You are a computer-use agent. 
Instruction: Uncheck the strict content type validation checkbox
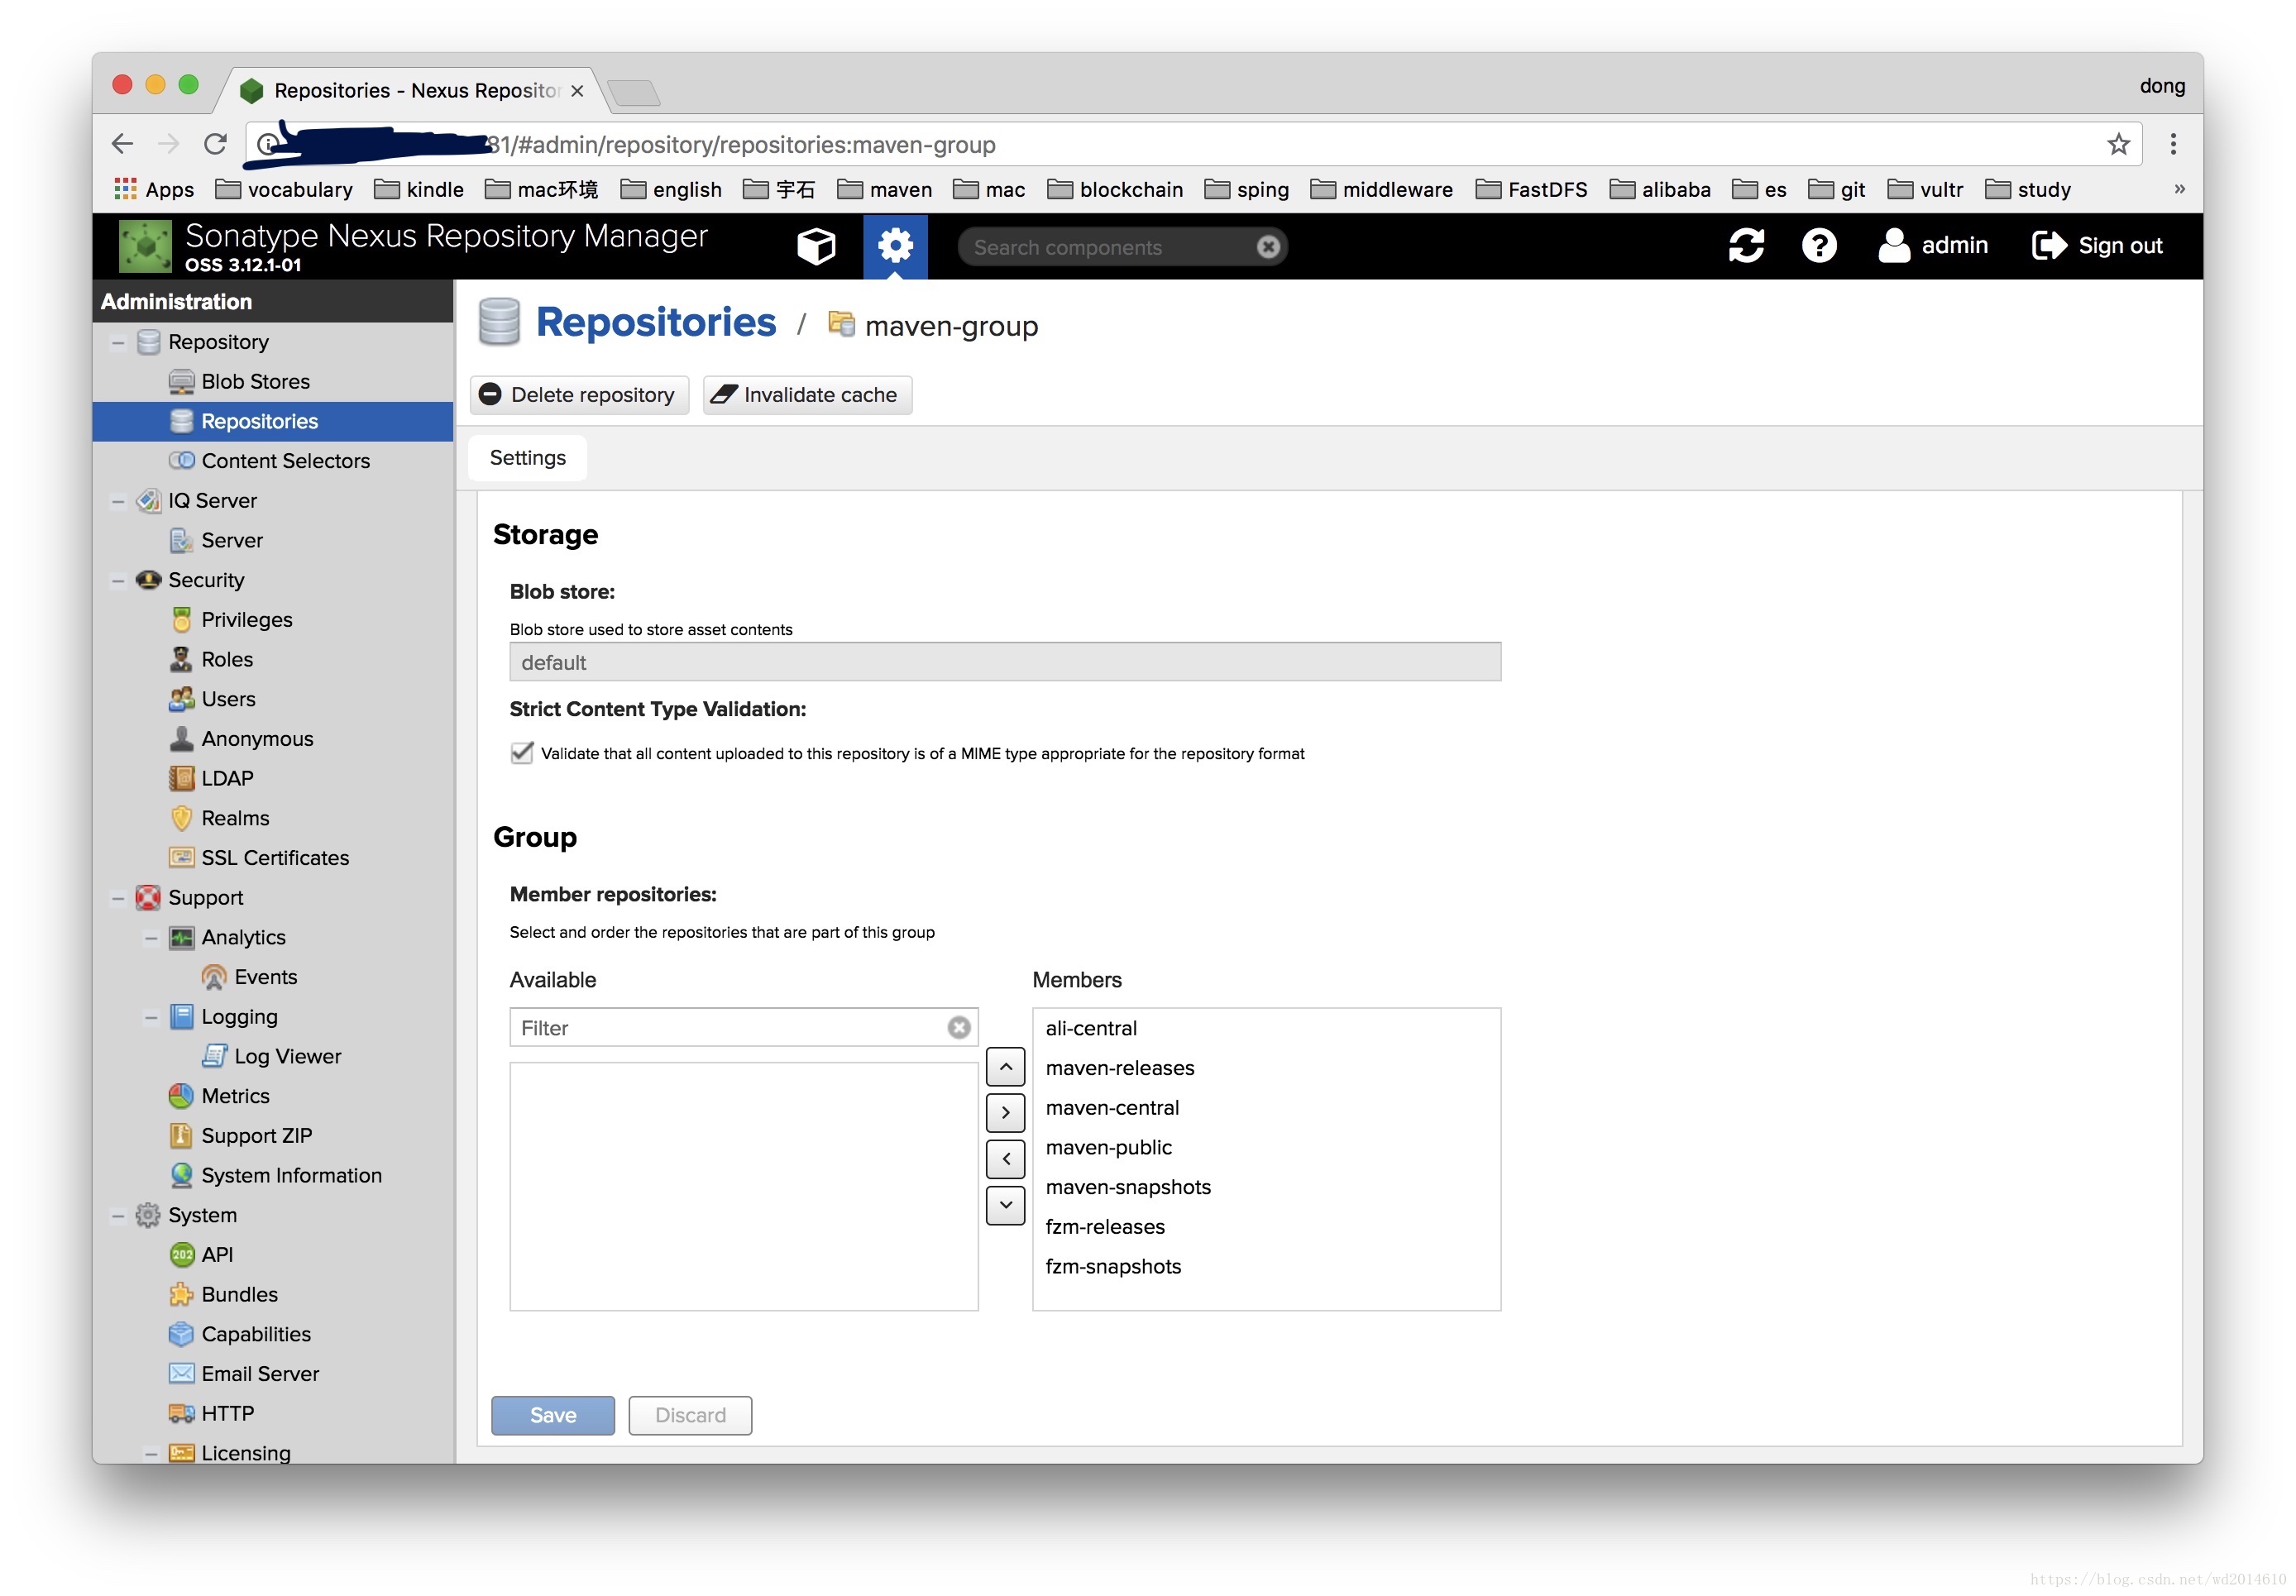tap(521, 753)
